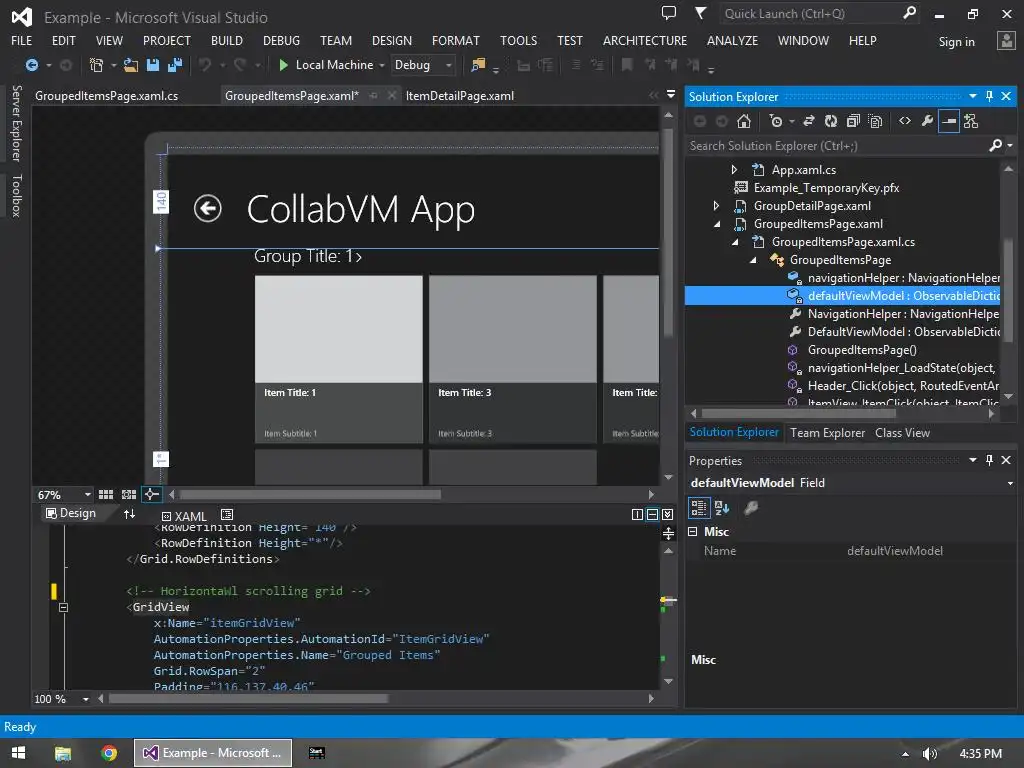This screenshot has width=1024, height=768.
Task: Toggle Categorized view in Properties panel
Action: click(x=699, y=507)
